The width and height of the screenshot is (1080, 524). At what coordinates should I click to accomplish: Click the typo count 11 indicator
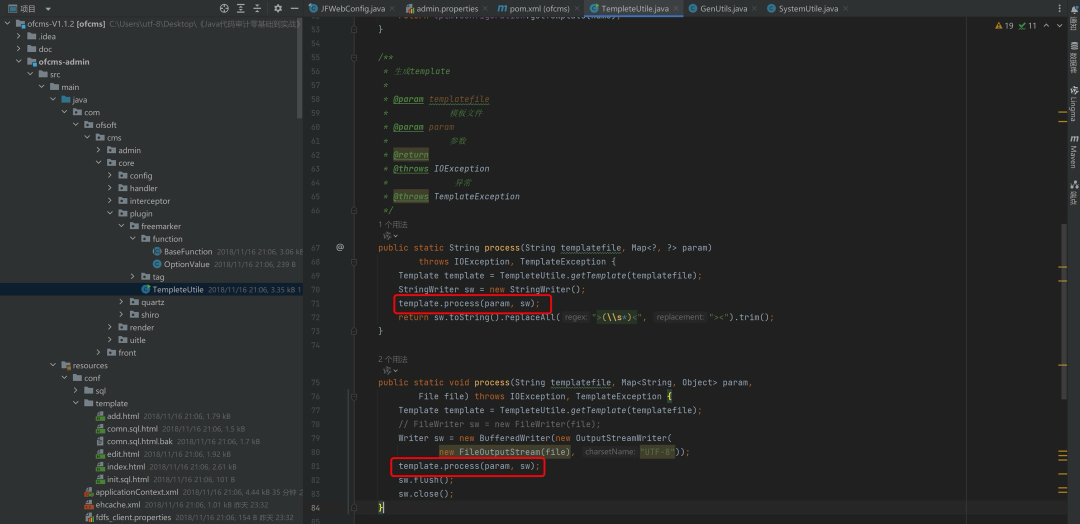tap(1027, 25)
